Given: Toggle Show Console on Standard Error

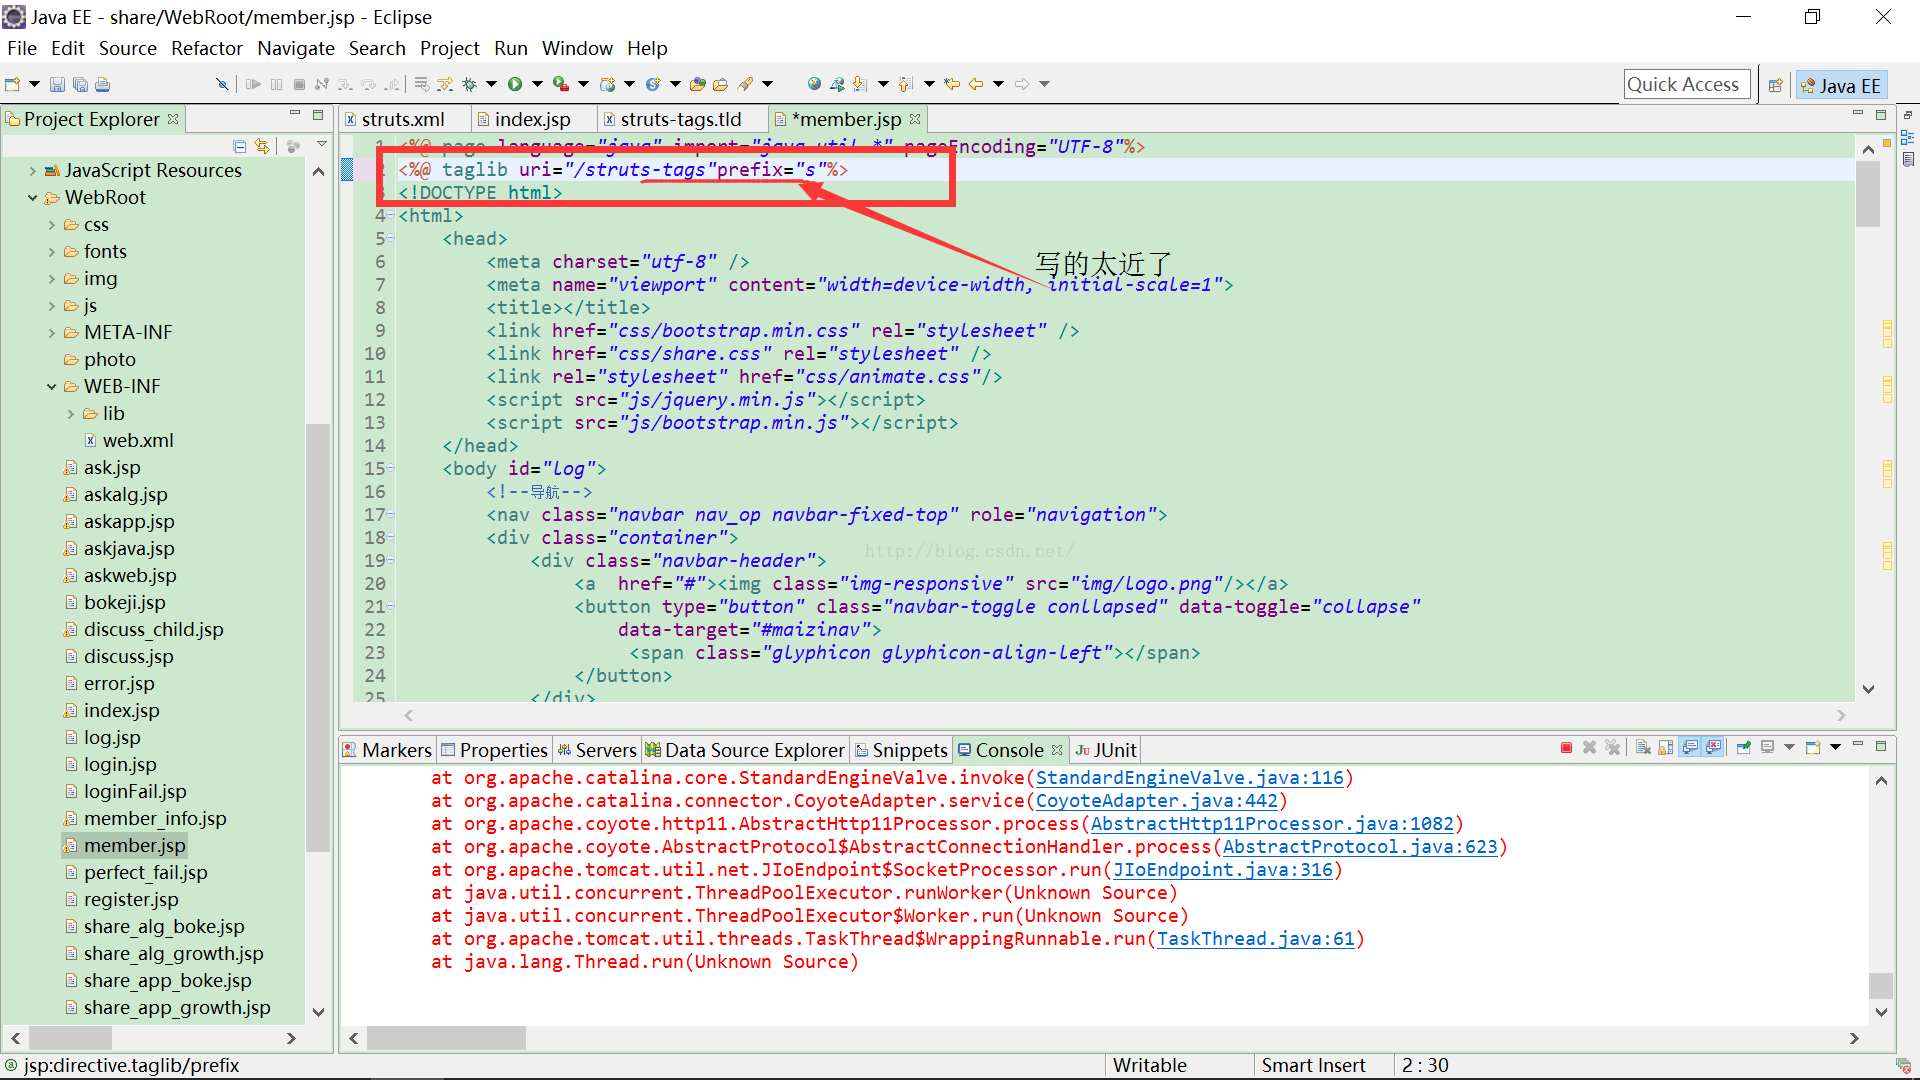Looking at the screenshot, I should (x=1713, y=747).
